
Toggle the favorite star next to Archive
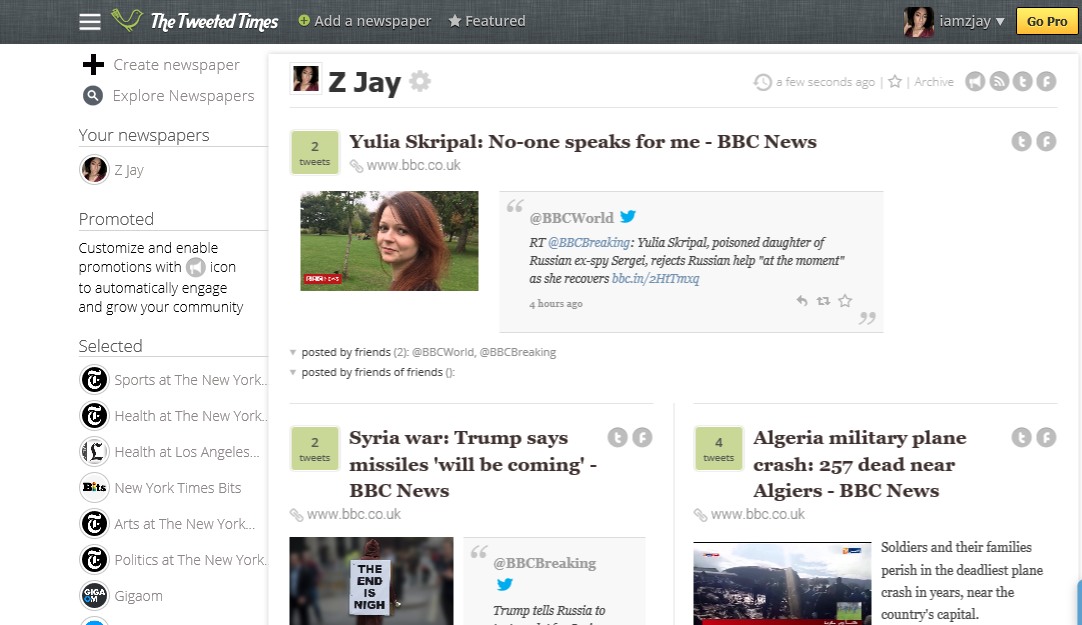tap(895, 82)
